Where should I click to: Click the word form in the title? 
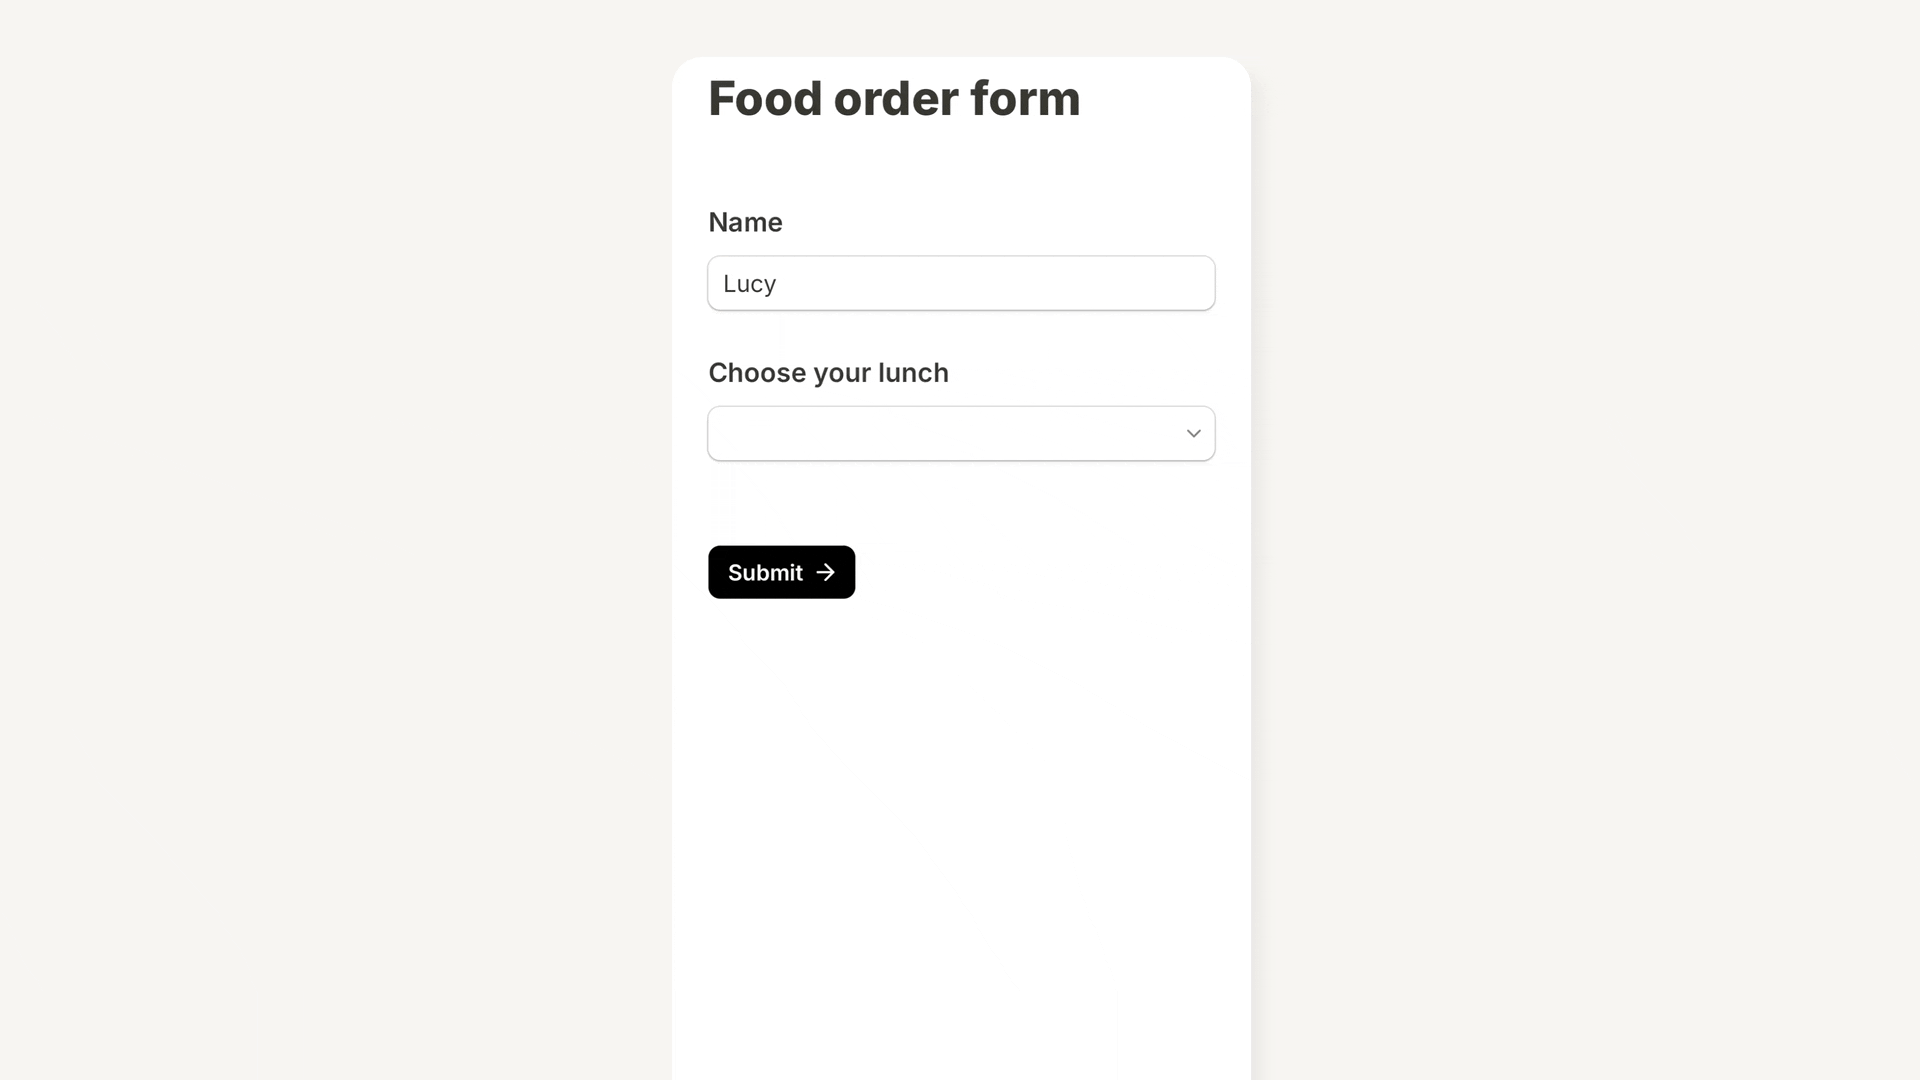pos(1025,99)
